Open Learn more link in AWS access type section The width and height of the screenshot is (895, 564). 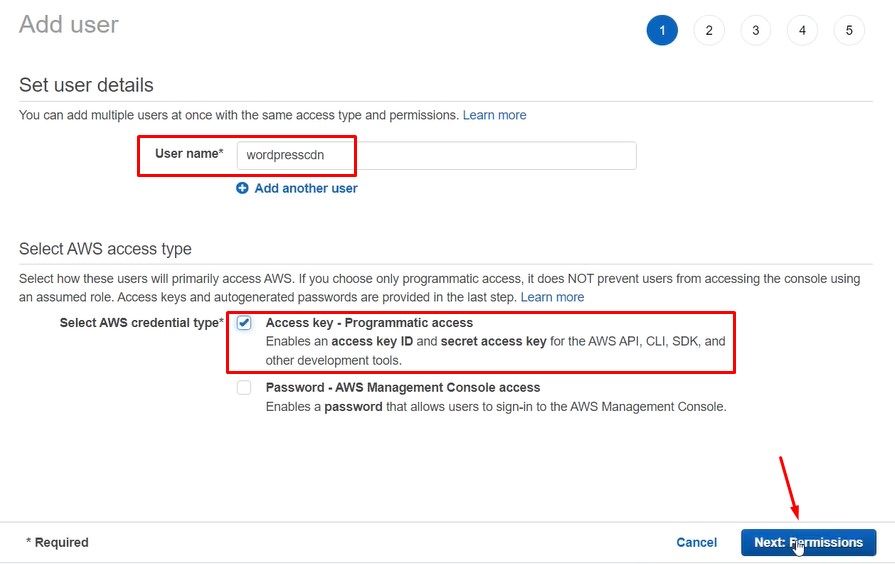[552, 297]
